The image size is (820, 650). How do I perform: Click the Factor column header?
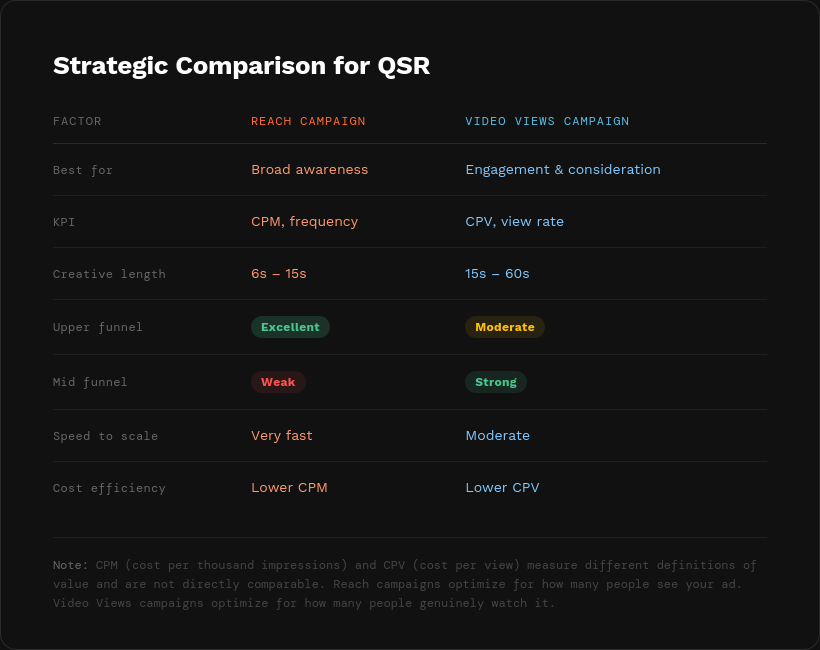point(77,122)
